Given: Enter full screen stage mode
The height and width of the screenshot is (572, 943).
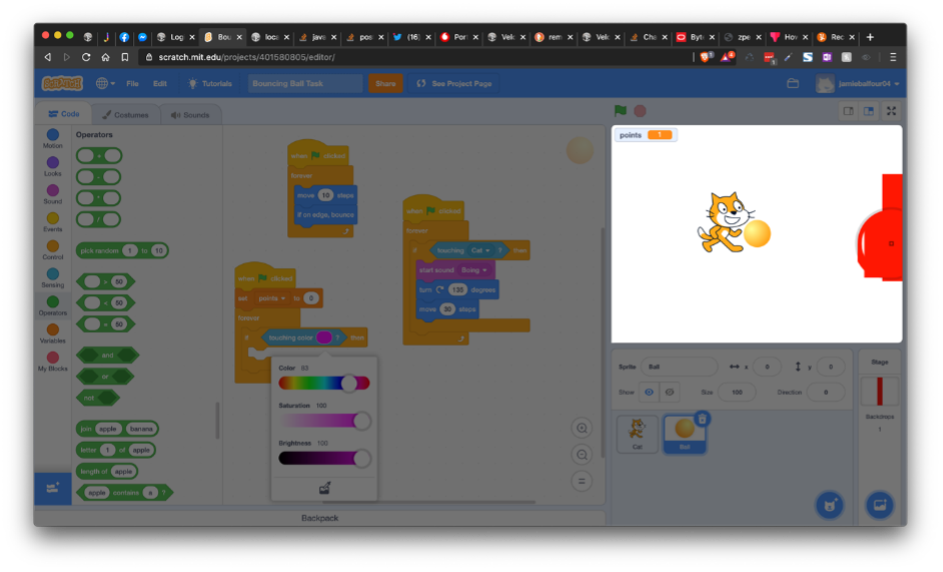Looking at the screenshot, I should pyautogui.click(x=891, y=111).
